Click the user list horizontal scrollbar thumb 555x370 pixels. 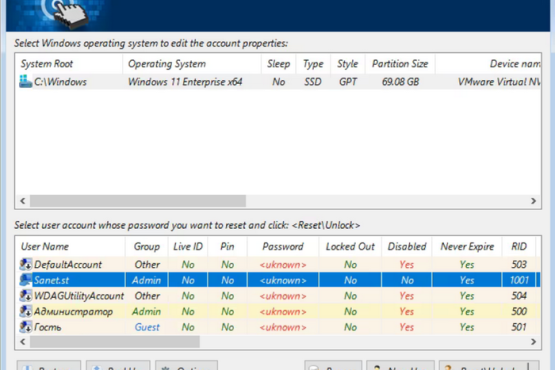click(x=115, y=342)
